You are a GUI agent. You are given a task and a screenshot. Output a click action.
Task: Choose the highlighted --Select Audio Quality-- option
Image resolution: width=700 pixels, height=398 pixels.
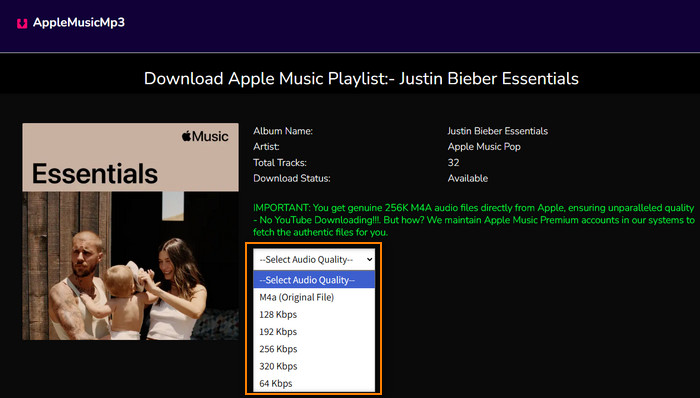(314, 280)
